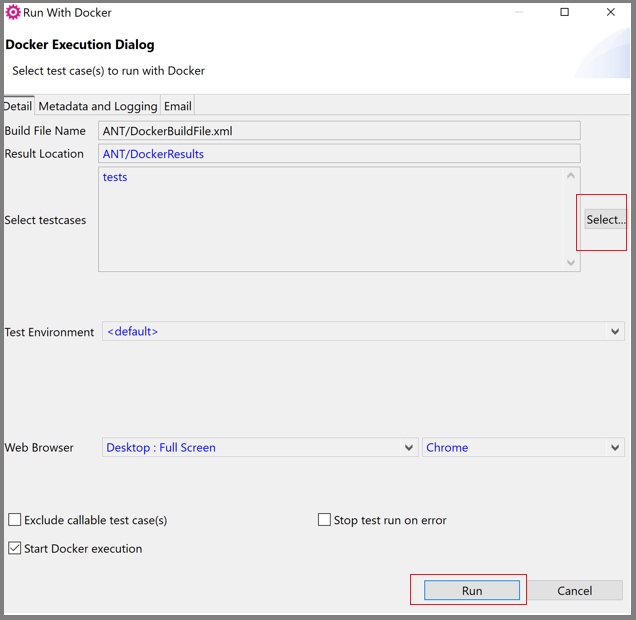Maximize the Run With Docker window

[x=564, y=13]
